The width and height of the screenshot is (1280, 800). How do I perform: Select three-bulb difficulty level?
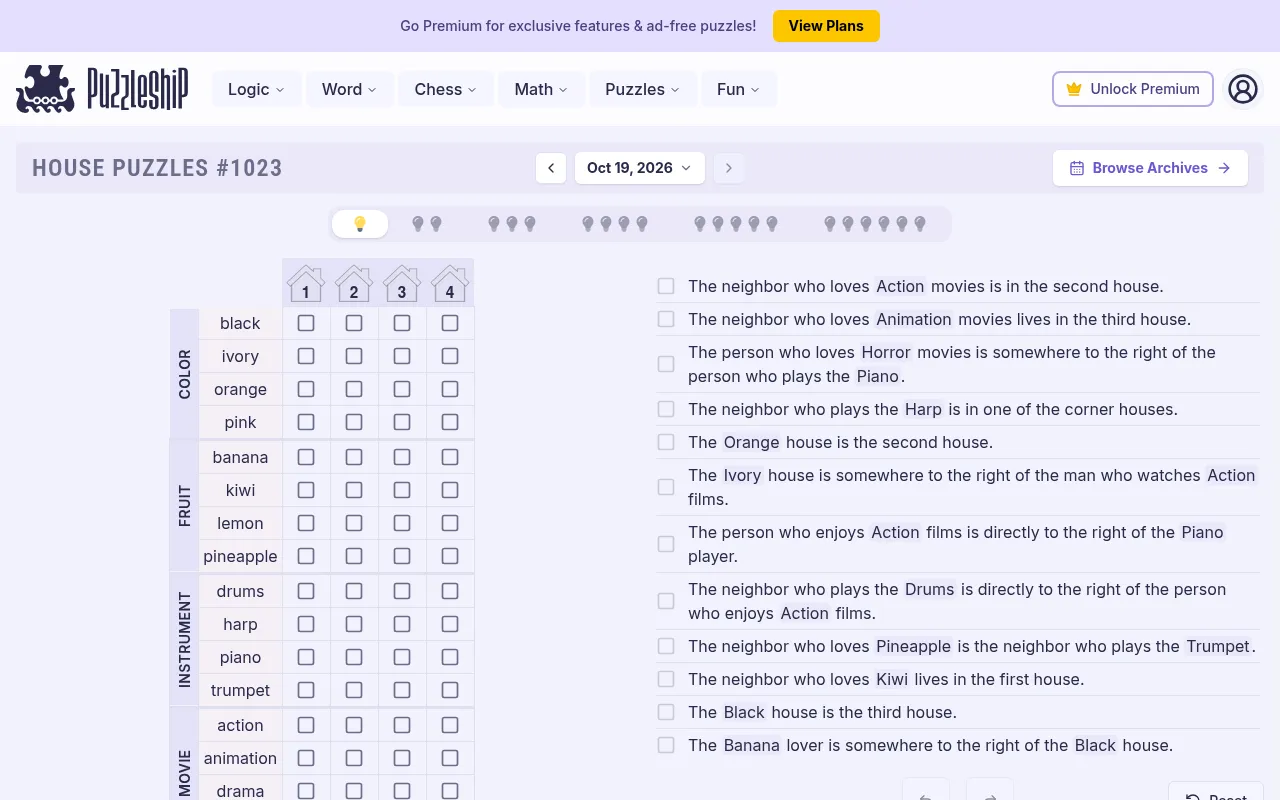pyautogui.click(x=512, y=224)
